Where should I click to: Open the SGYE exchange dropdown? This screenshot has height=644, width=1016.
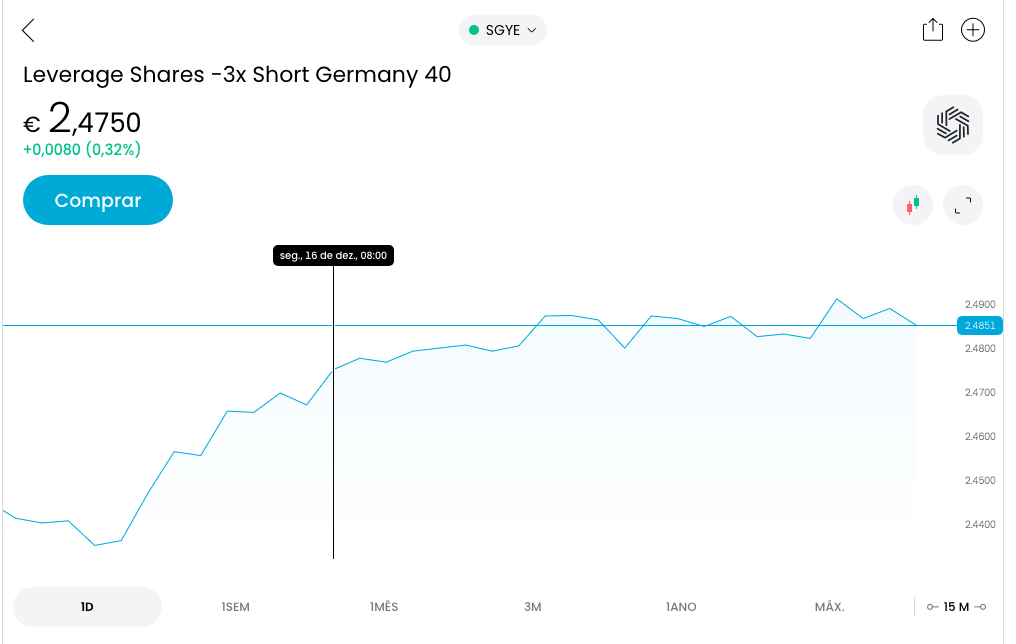point(503,30)
